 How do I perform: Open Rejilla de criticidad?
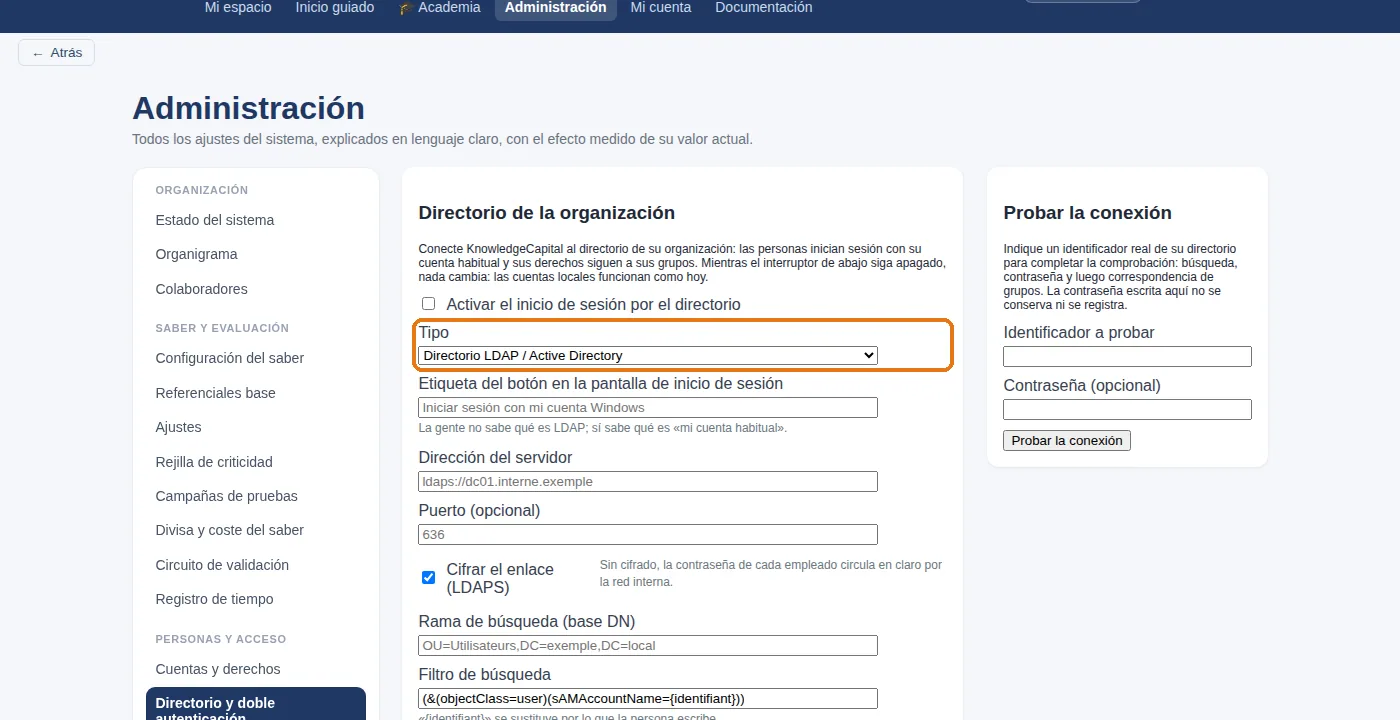point(256,462)
